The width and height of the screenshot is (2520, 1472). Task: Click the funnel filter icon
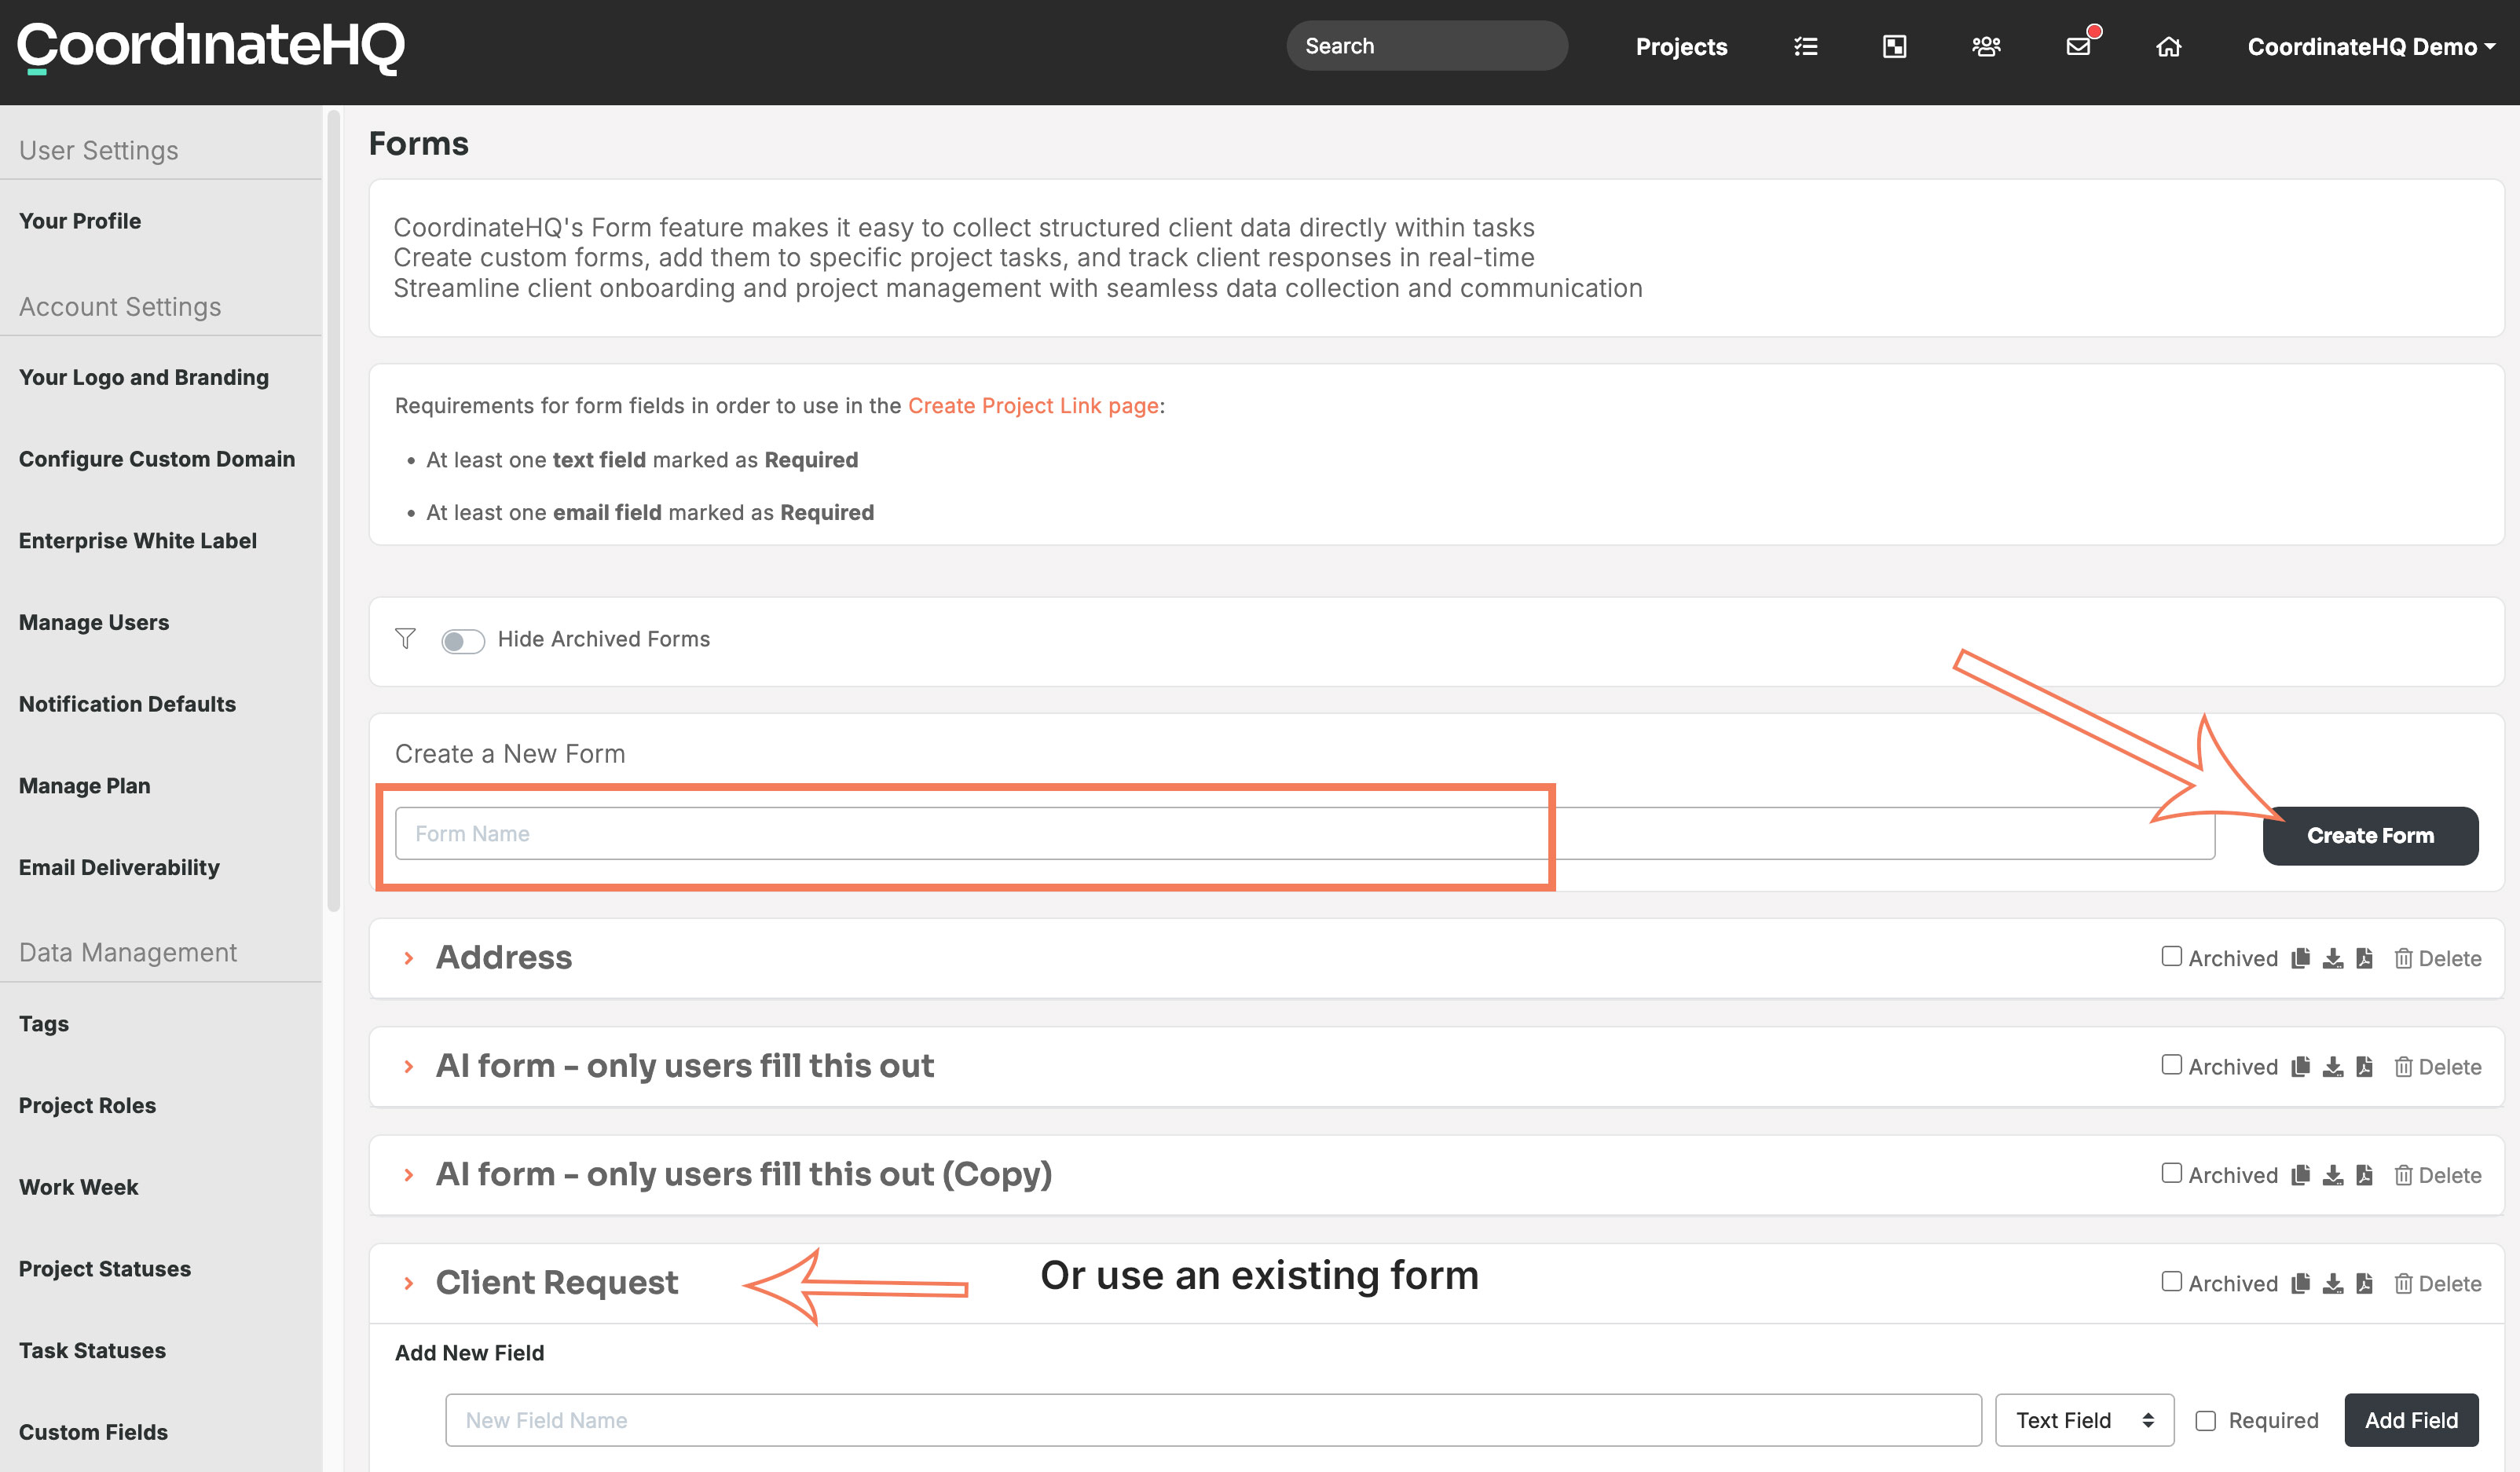405,639
